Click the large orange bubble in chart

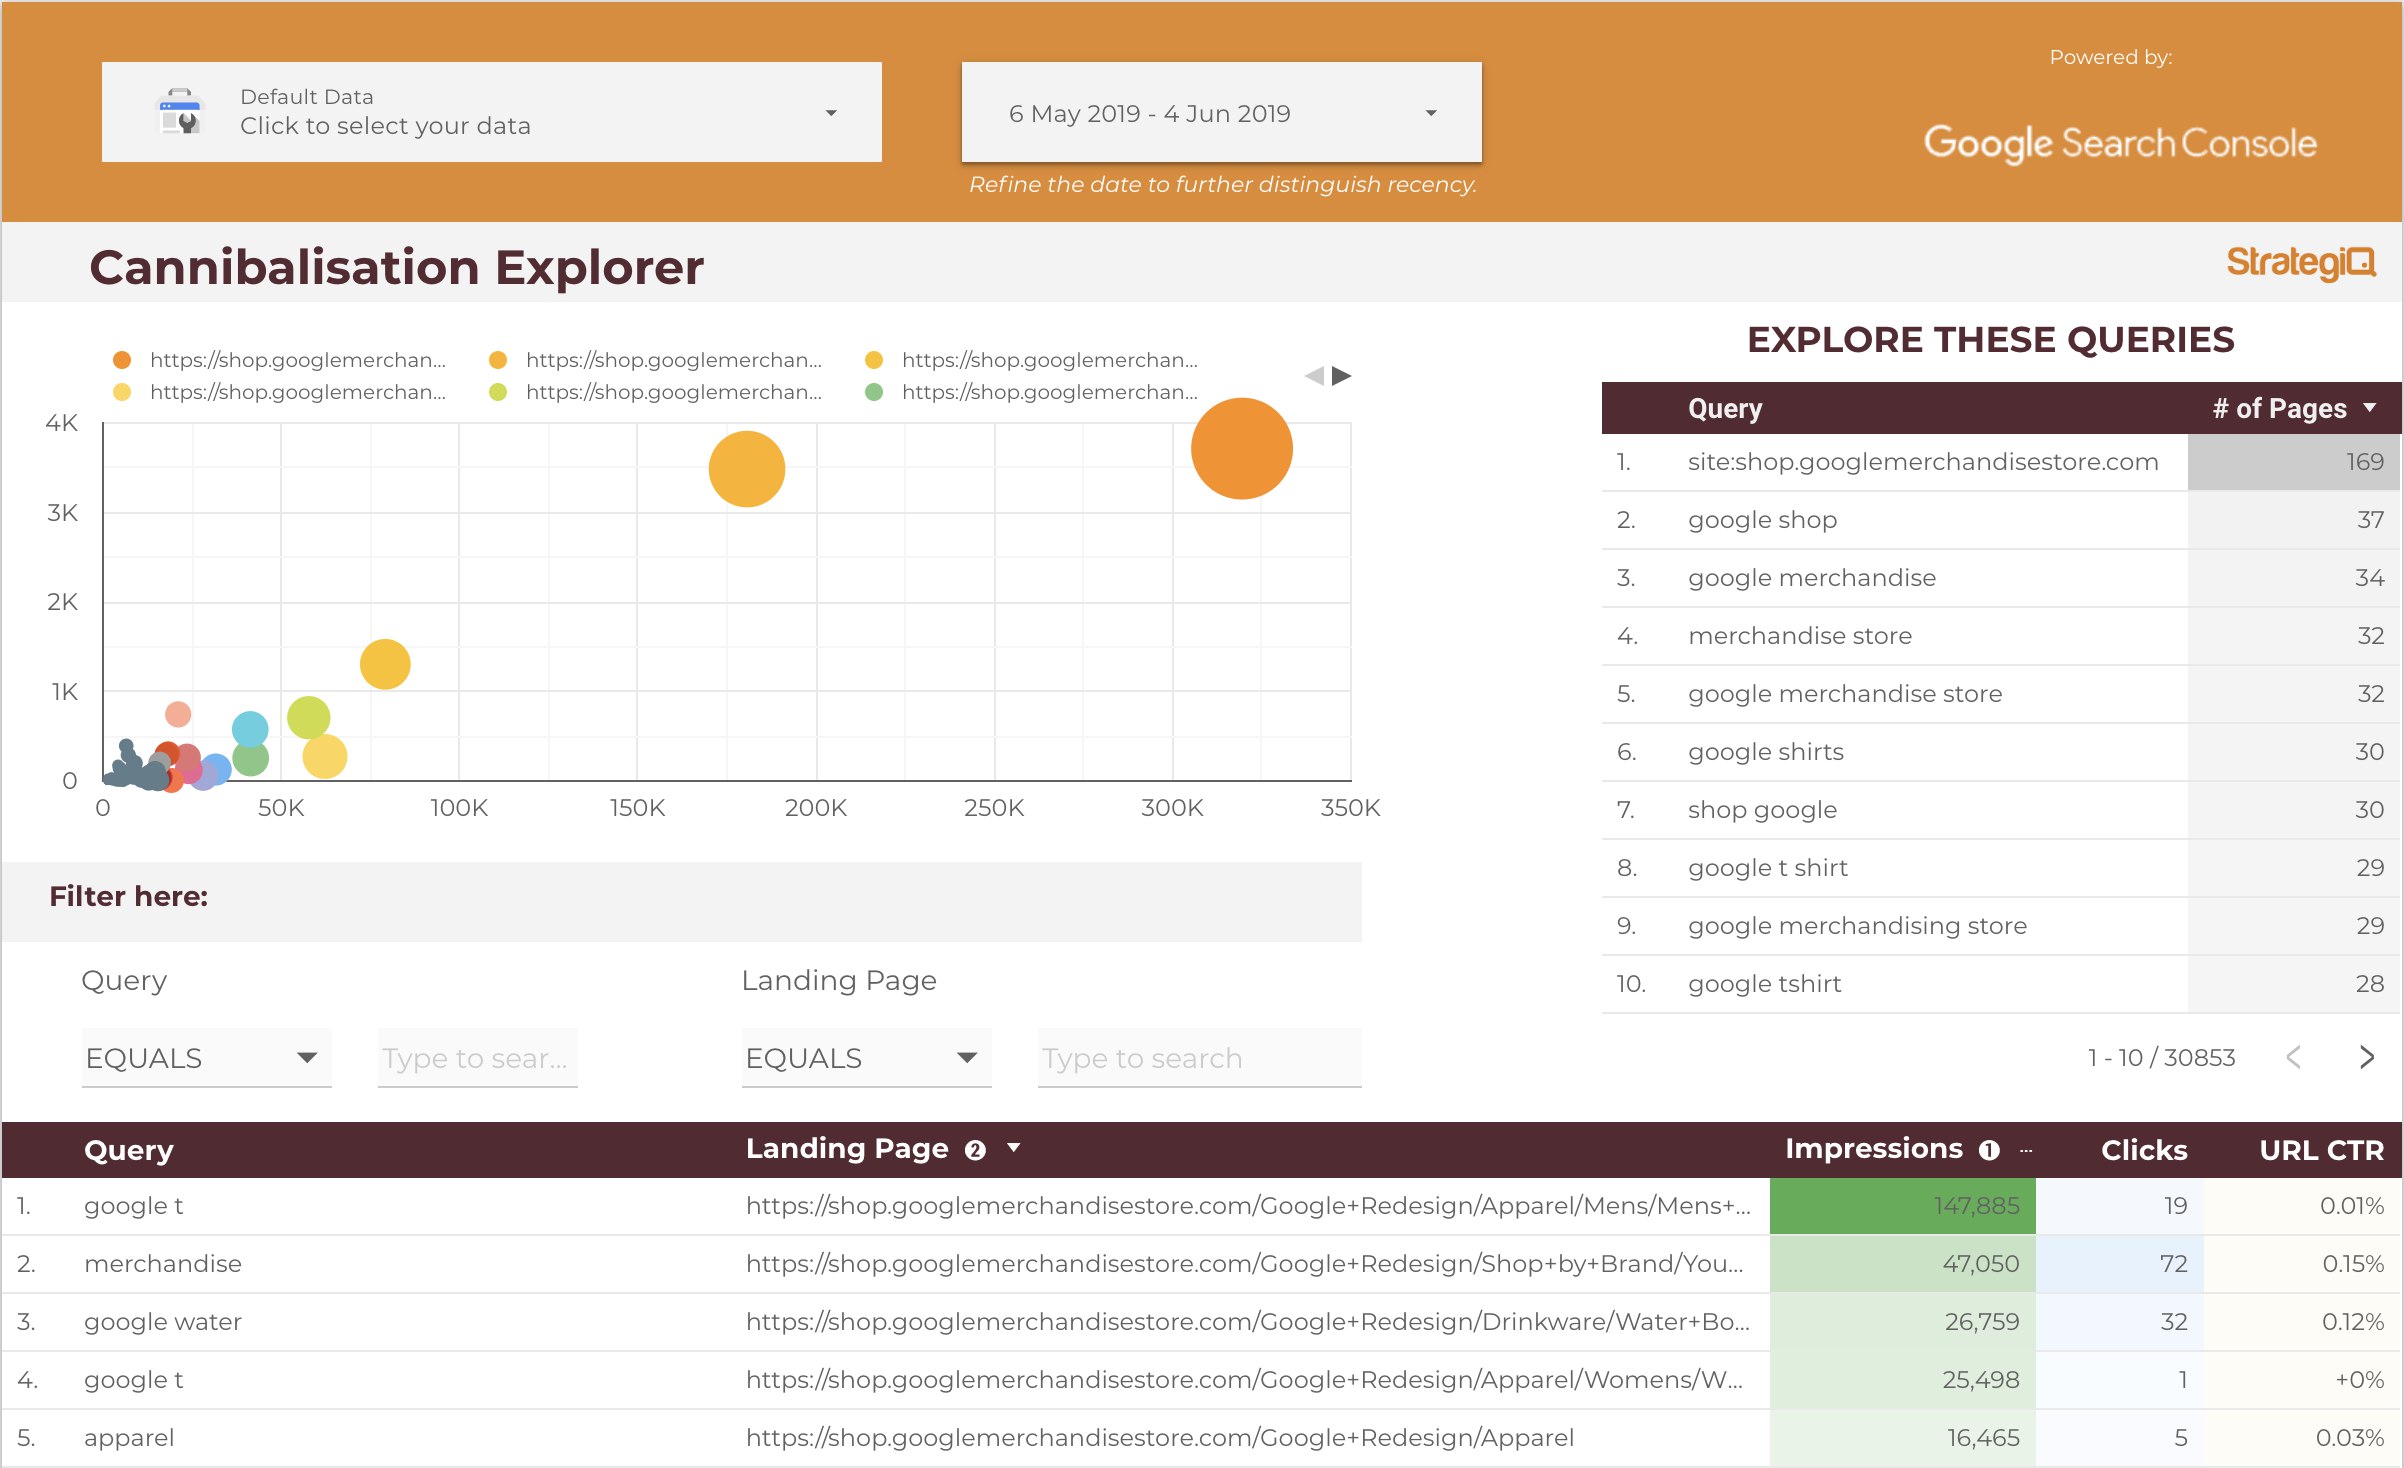click(x=1241, y=449)
